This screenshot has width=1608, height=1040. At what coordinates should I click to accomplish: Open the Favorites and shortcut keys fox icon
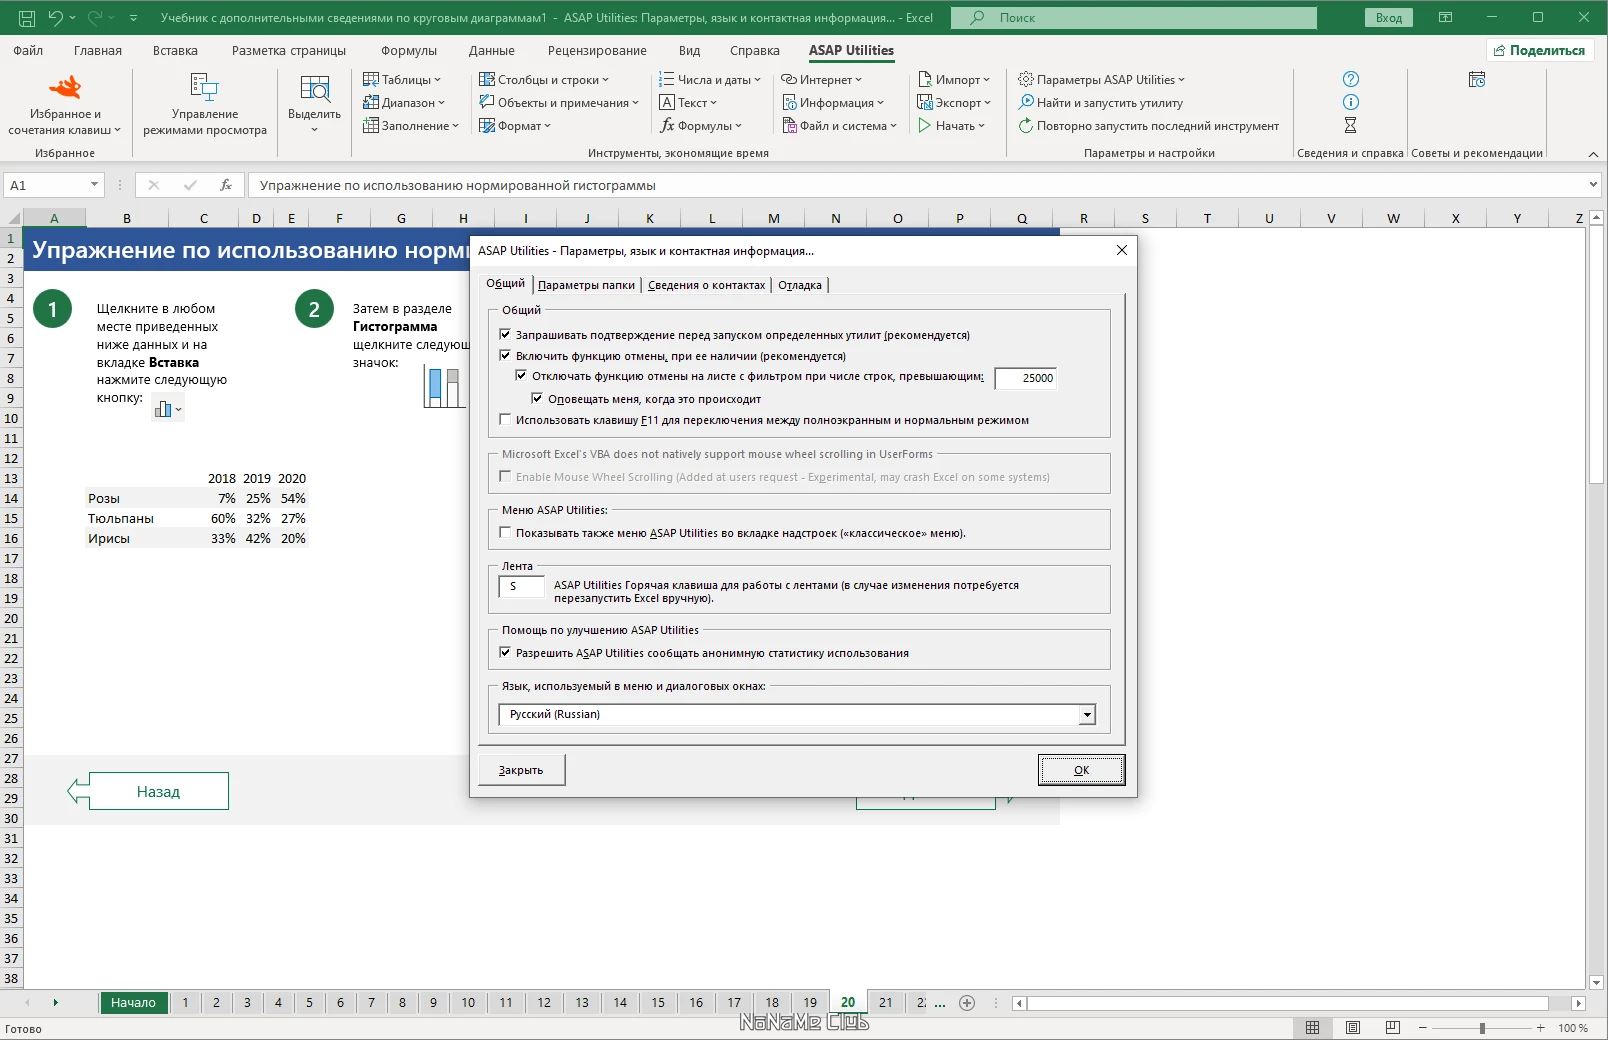pyautogui.click(x=65, y=87)
